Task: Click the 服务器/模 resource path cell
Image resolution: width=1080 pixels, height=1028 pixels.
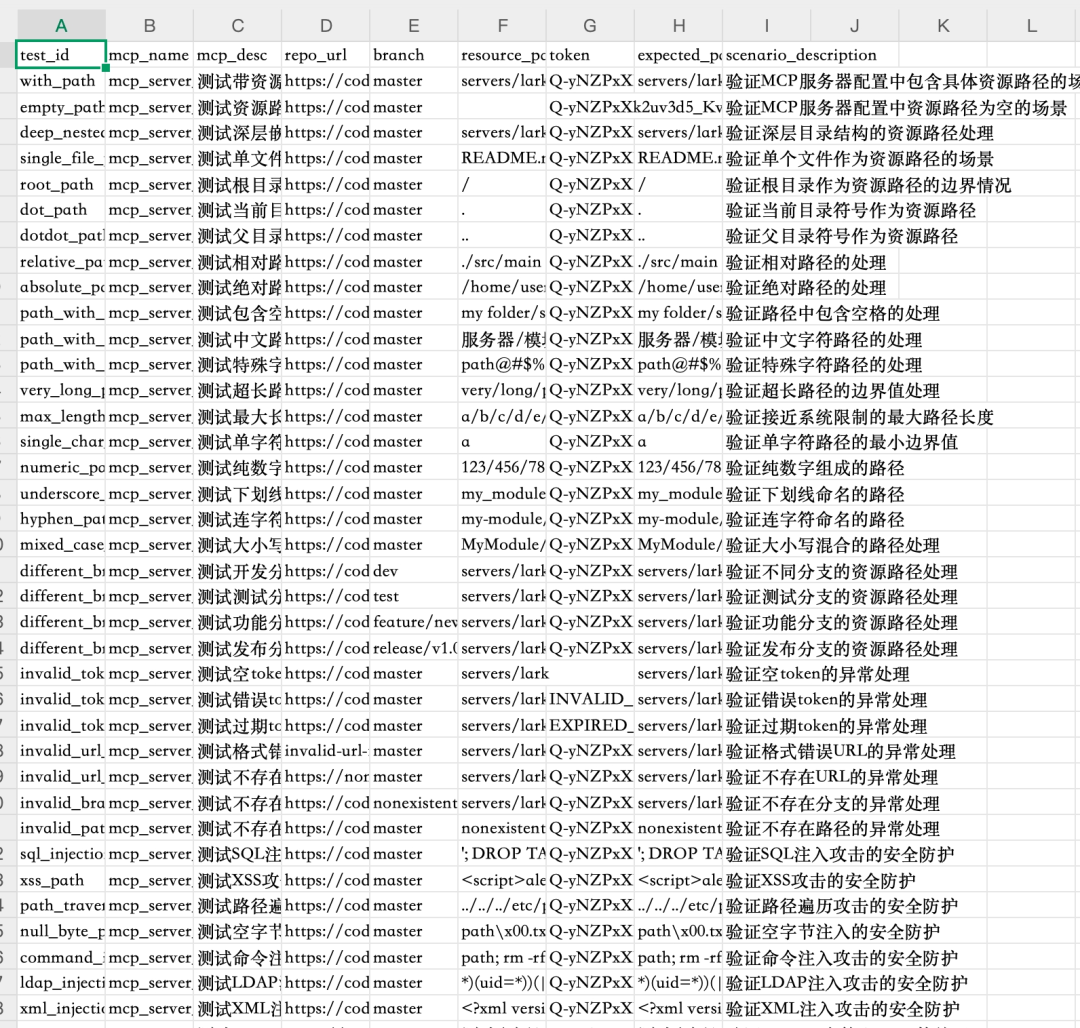Action: (x=502, y=339)
